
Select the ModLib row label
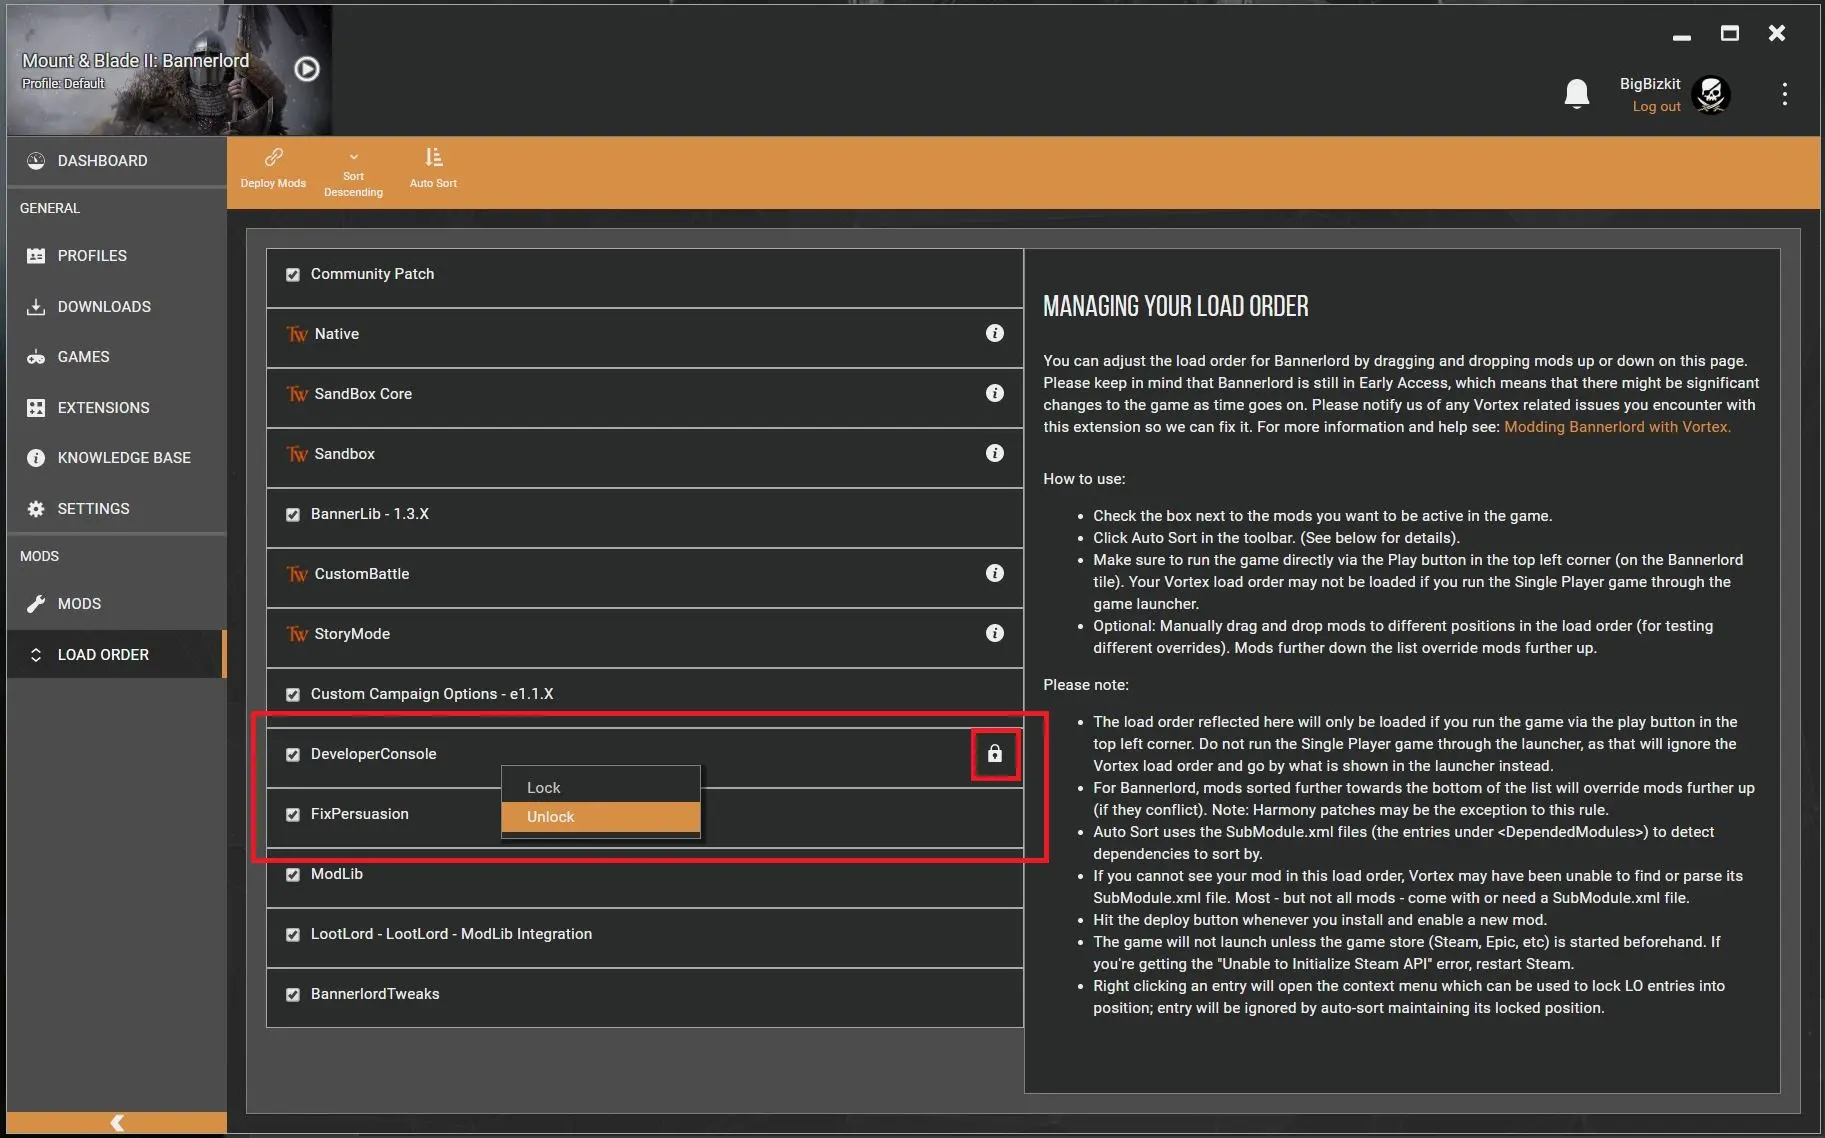pos(336,874)
